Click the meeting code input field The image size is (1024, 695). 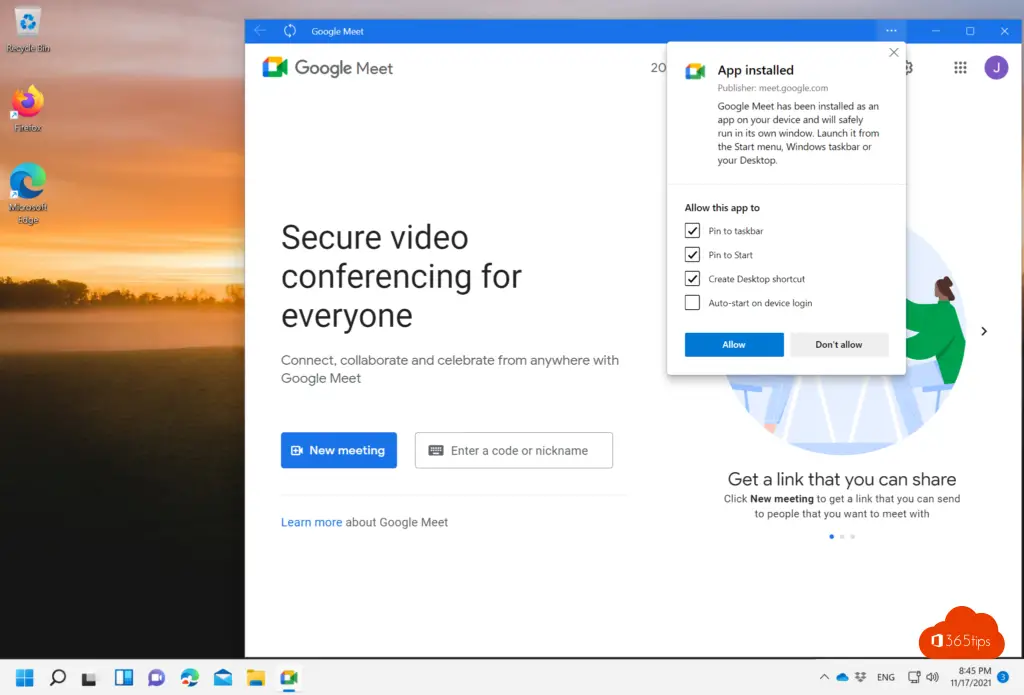[x=514, y=451]
